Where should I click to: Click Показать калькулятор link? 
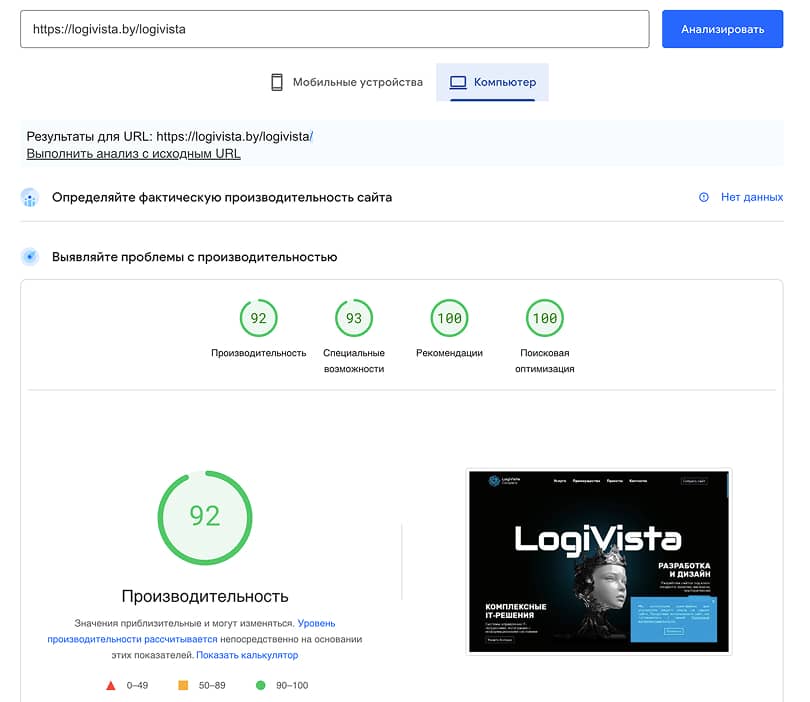(x=247, y=655)
